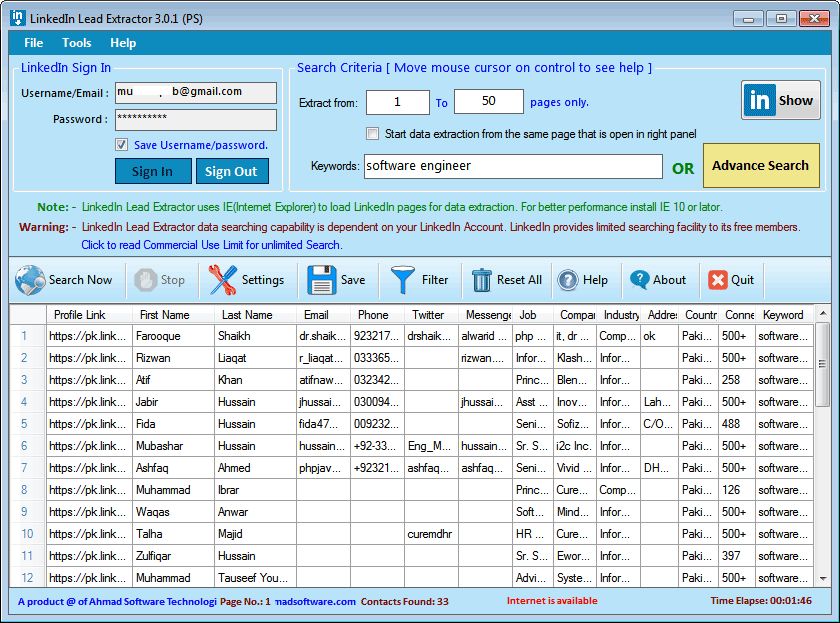Open the File menu

point(32,42)
